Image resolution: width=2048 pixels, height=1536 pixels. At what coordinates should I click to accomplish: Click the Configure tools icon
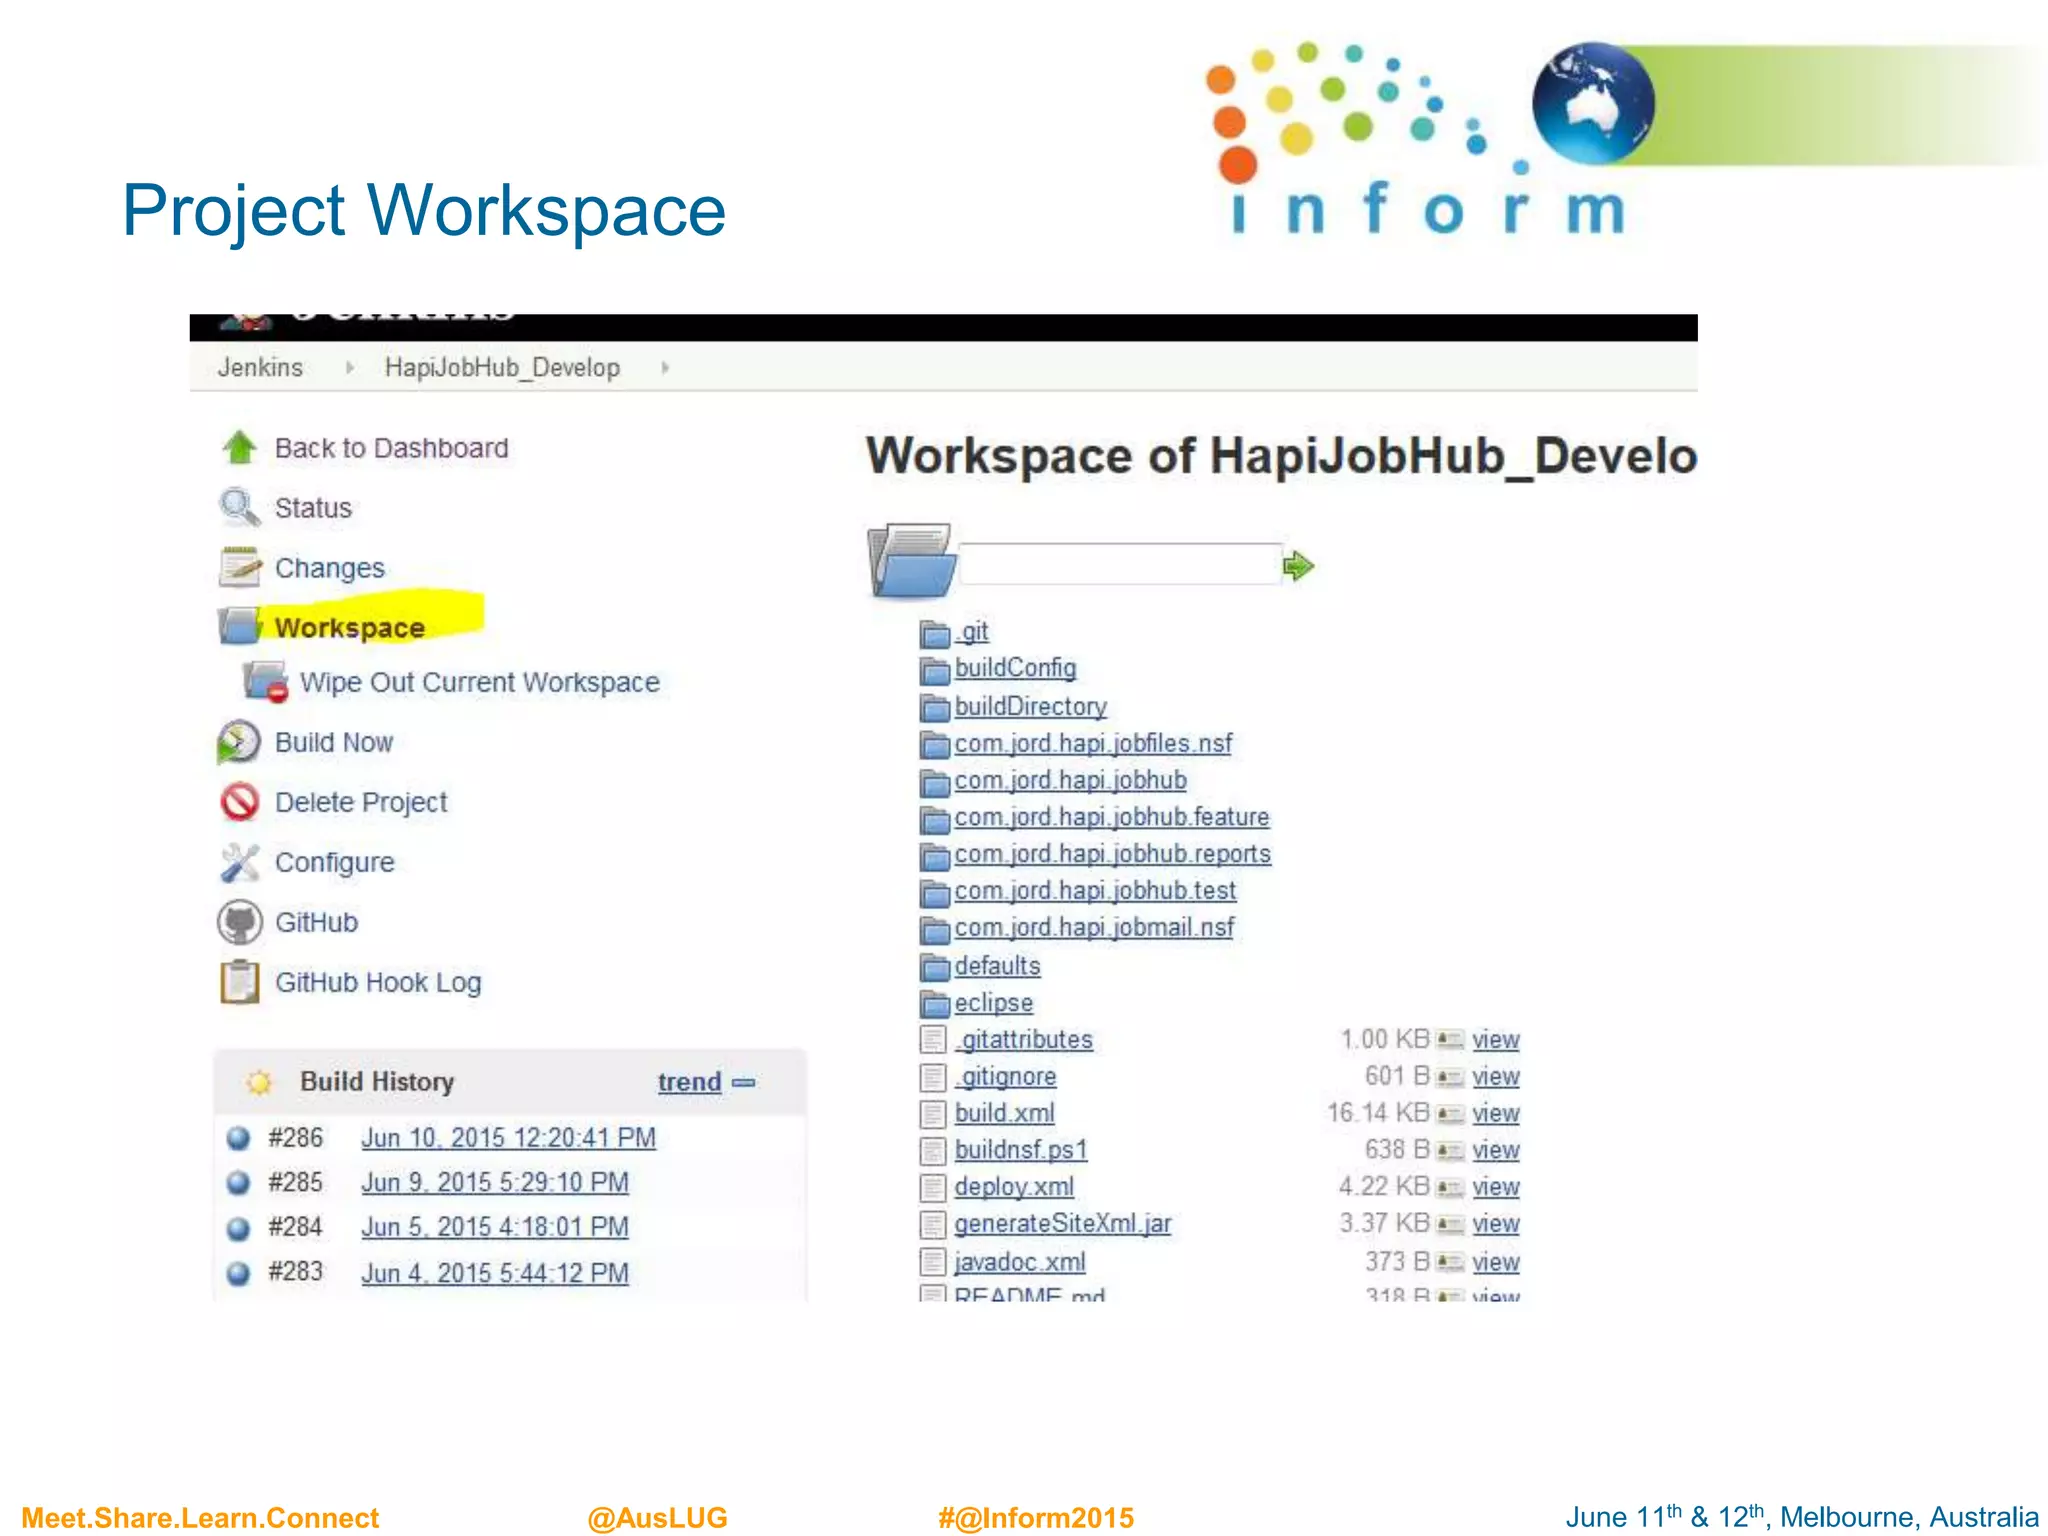point(240,862)
